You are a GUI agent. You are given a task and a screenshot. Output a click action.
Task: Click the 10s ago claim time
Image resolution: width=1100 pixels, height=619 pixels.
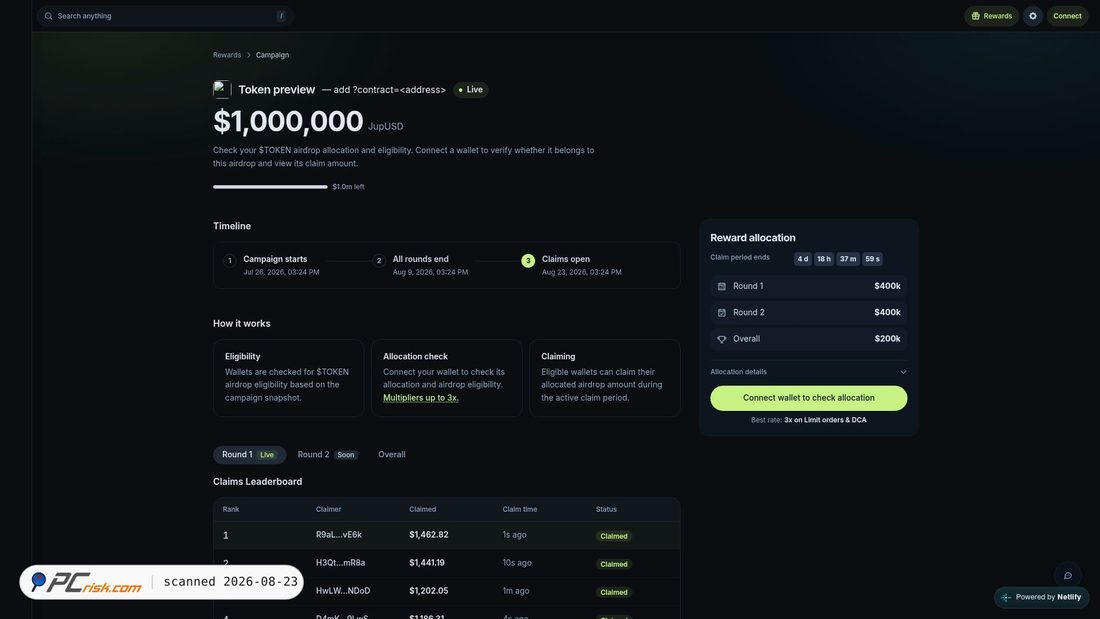[x=517, y=563]
